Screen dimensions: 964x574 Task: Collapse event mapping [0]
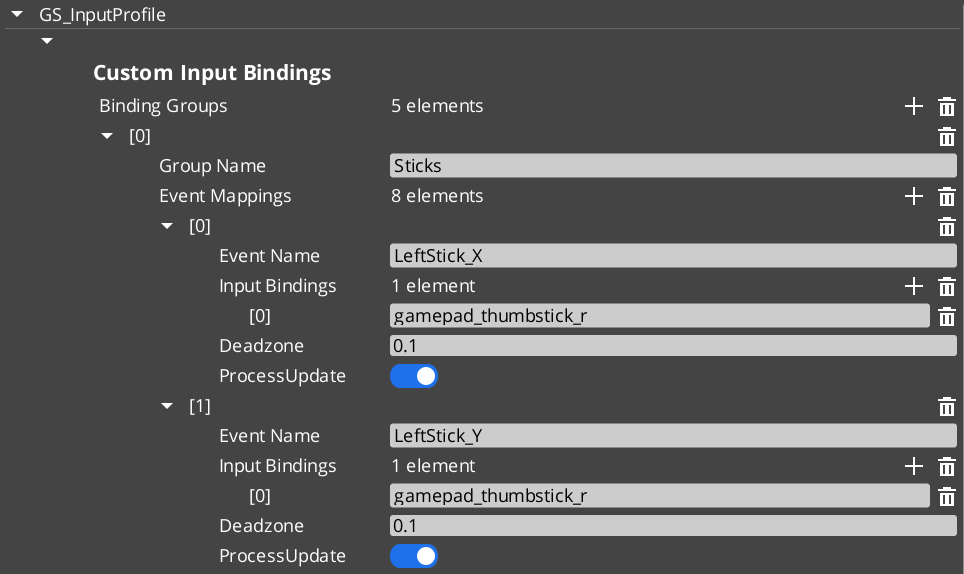pyautogui.click(x=167, y=226)
